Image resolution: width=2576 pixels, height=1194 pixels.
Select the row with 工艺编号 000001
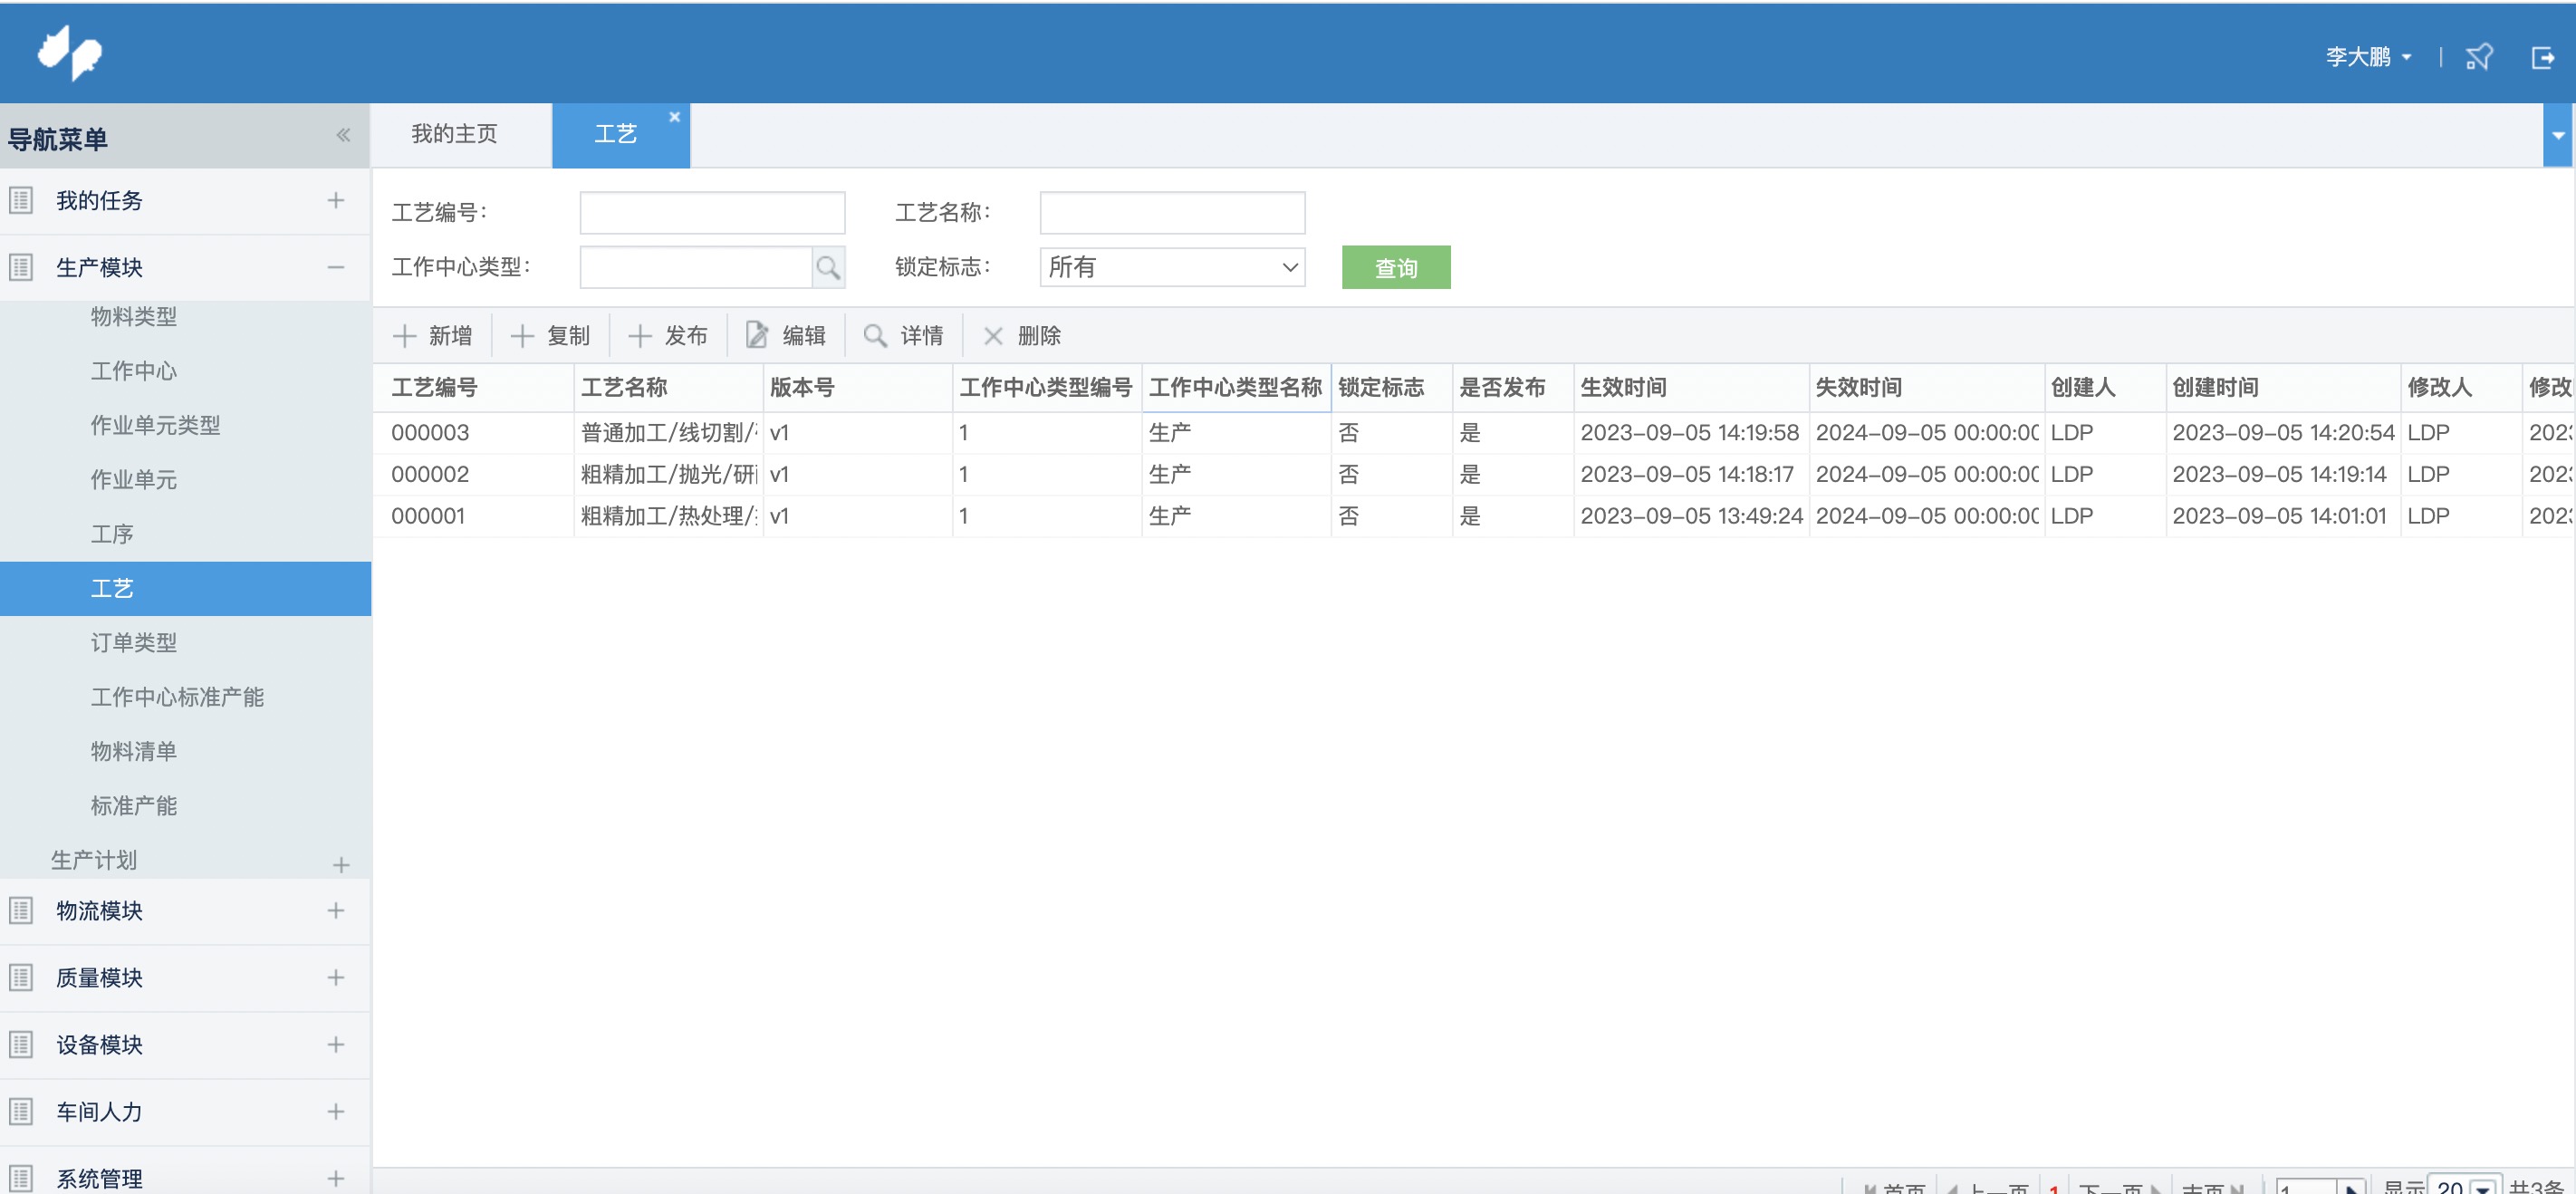pyautogui.click(x=1472, y=516)
